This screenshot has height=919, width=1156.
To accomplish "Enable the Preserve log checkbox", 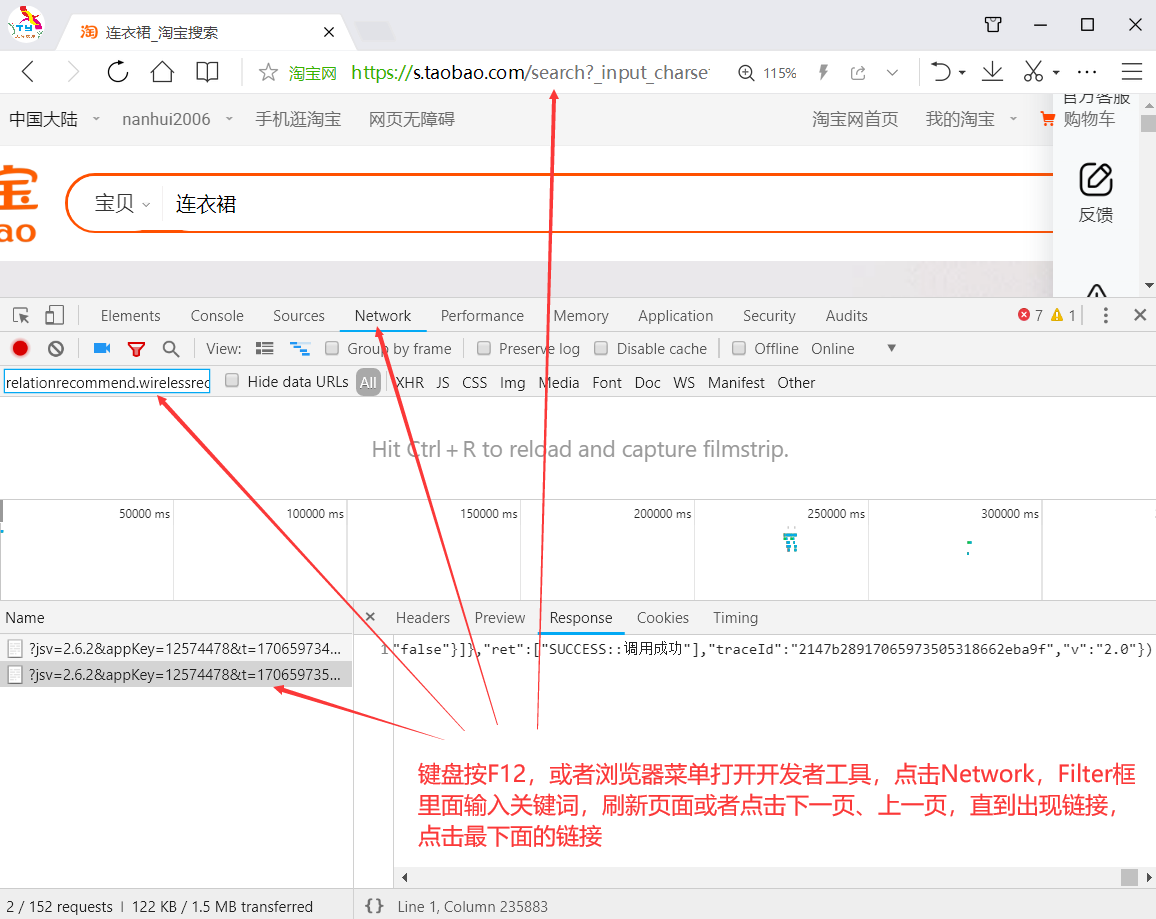I will 484,349.
